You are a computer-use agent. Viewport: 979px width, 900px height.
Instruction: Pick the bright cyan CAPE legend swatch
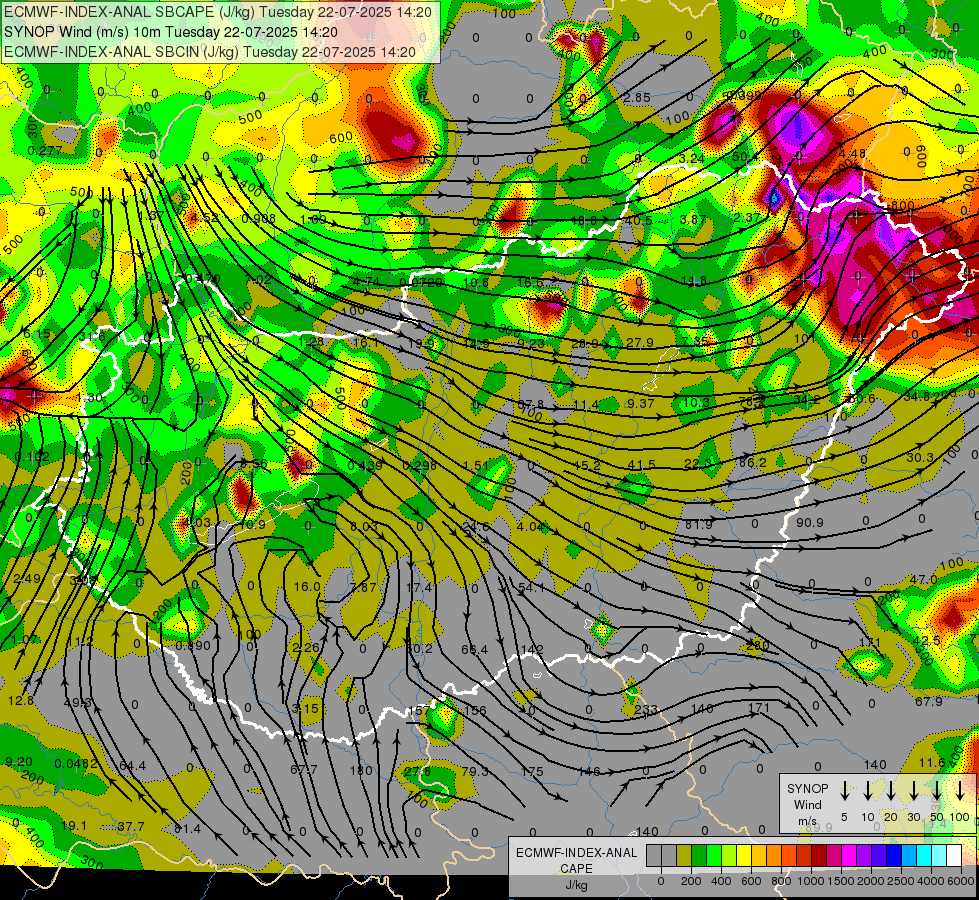click(924, 856)
